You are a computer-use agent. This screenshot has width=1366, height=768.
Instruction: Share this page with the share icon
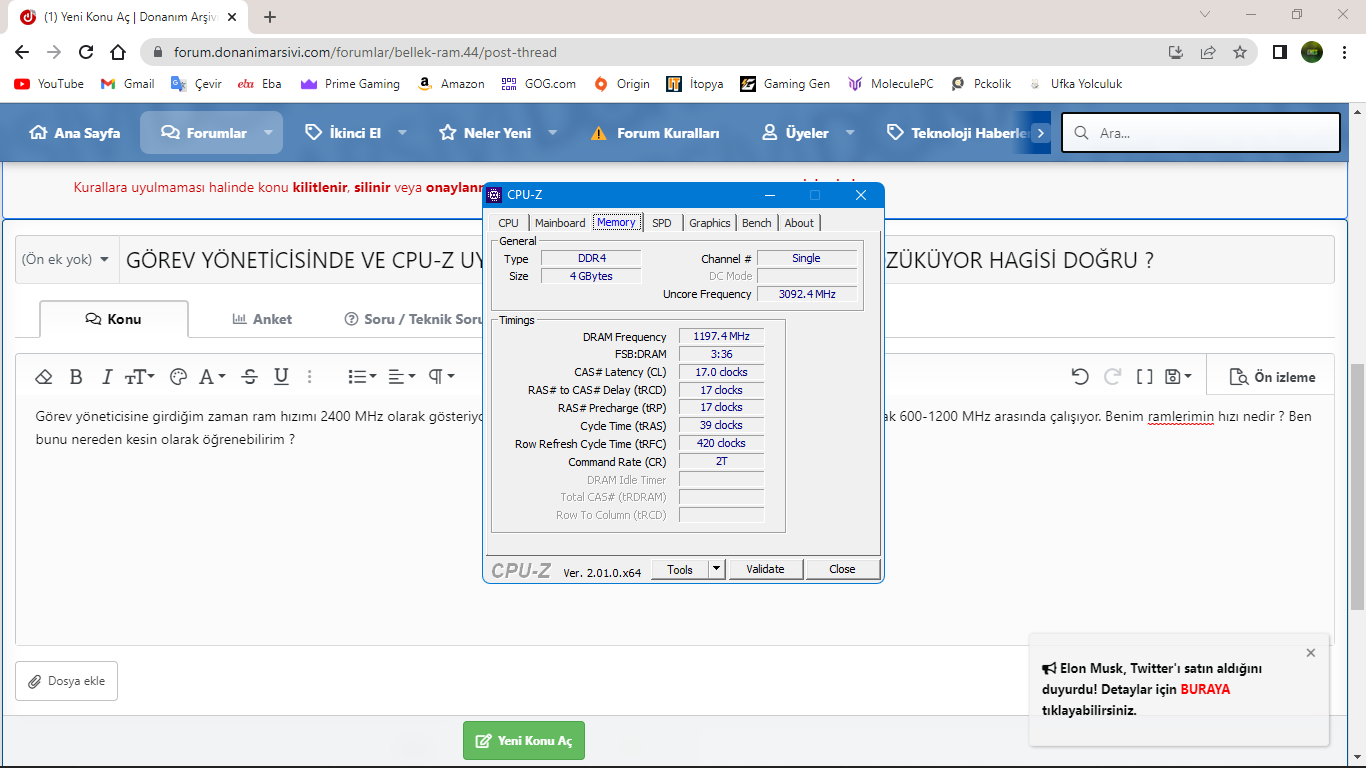coord(1208,52)
